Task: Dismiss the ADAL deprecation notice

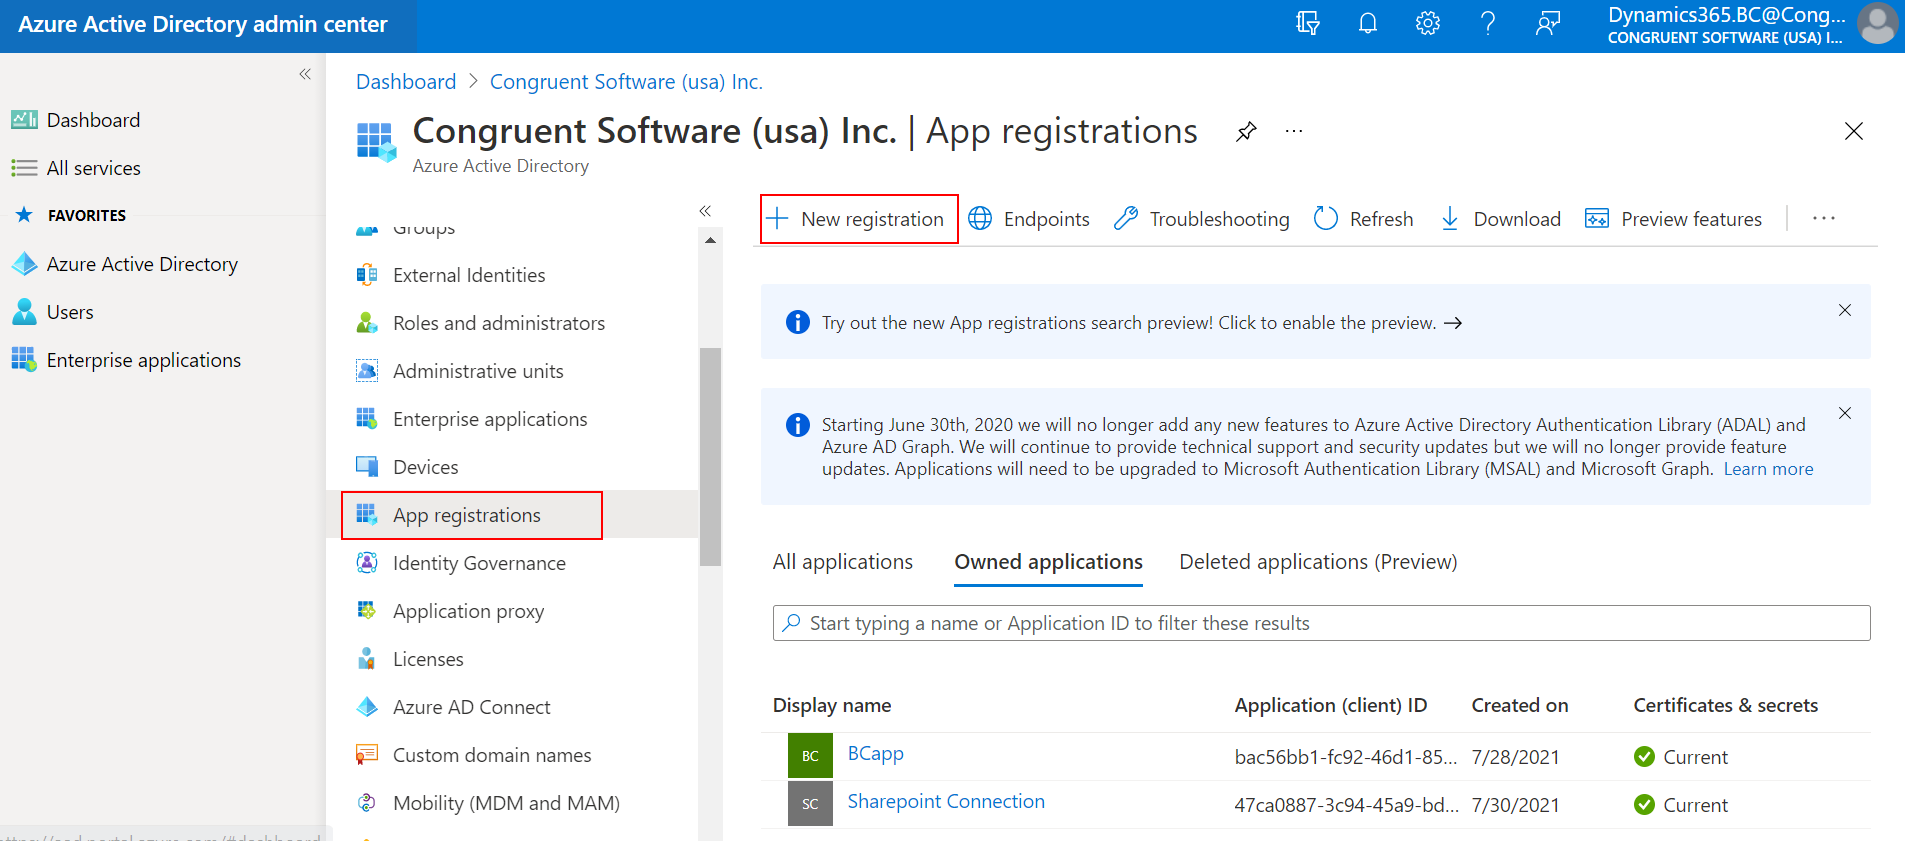Action: pyautogui.click(x=1845, y=413)
